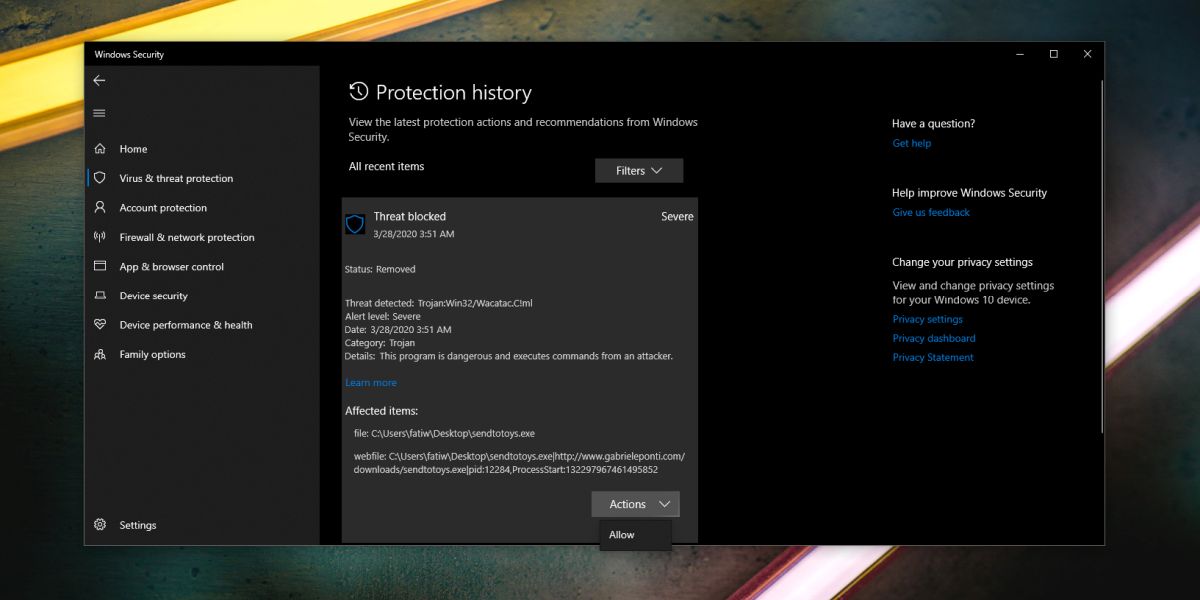Click the Trojan:Win32/Wacatac.C!ml threat name
1200x600 pixels.
pos(475,303)
